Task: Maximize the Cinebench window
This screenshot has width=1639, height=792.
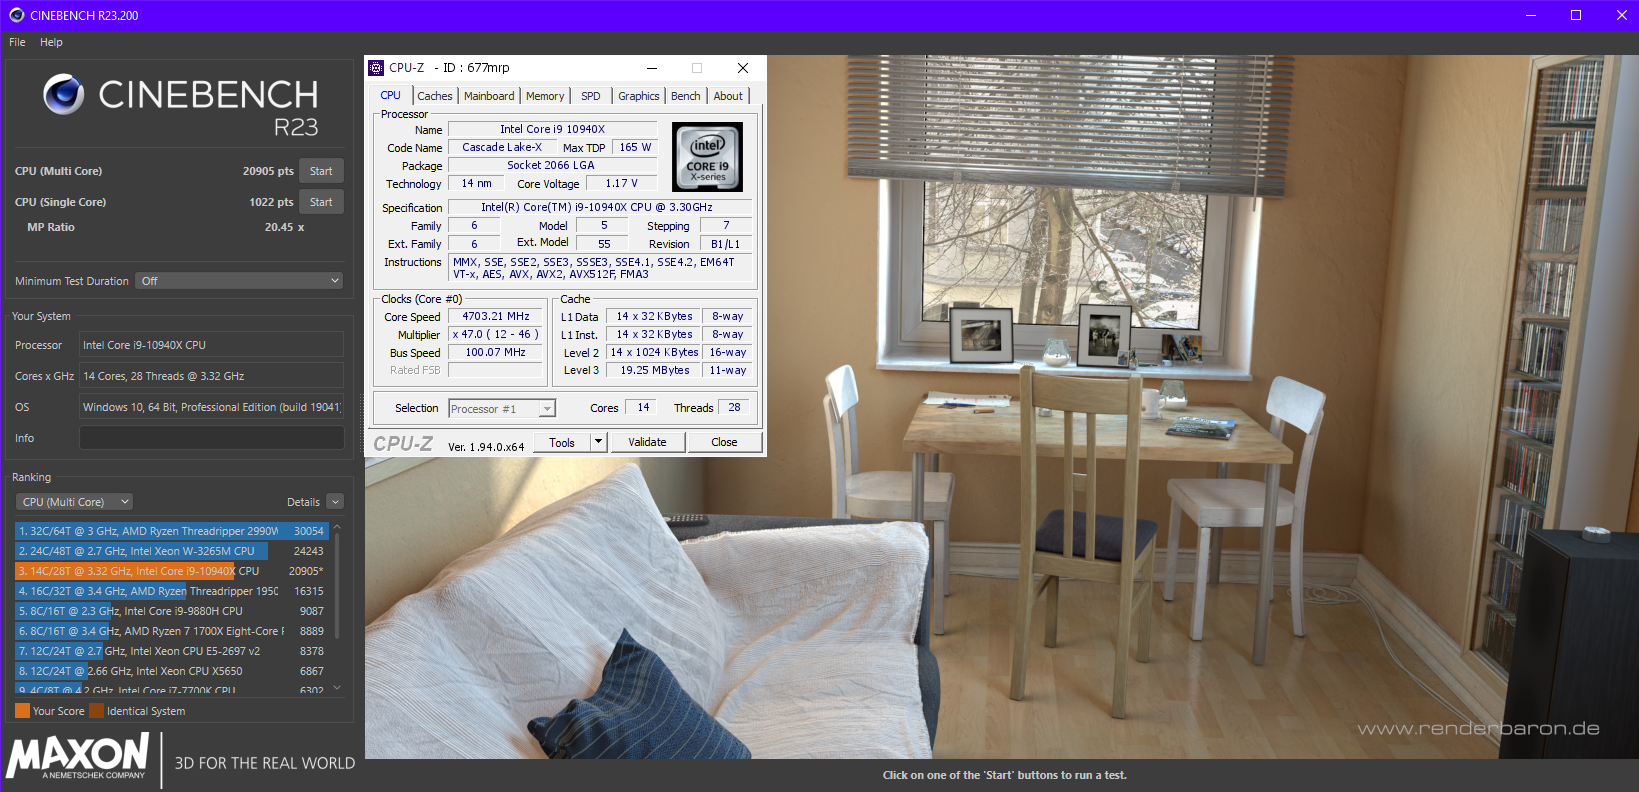Action: [1576, 15]
